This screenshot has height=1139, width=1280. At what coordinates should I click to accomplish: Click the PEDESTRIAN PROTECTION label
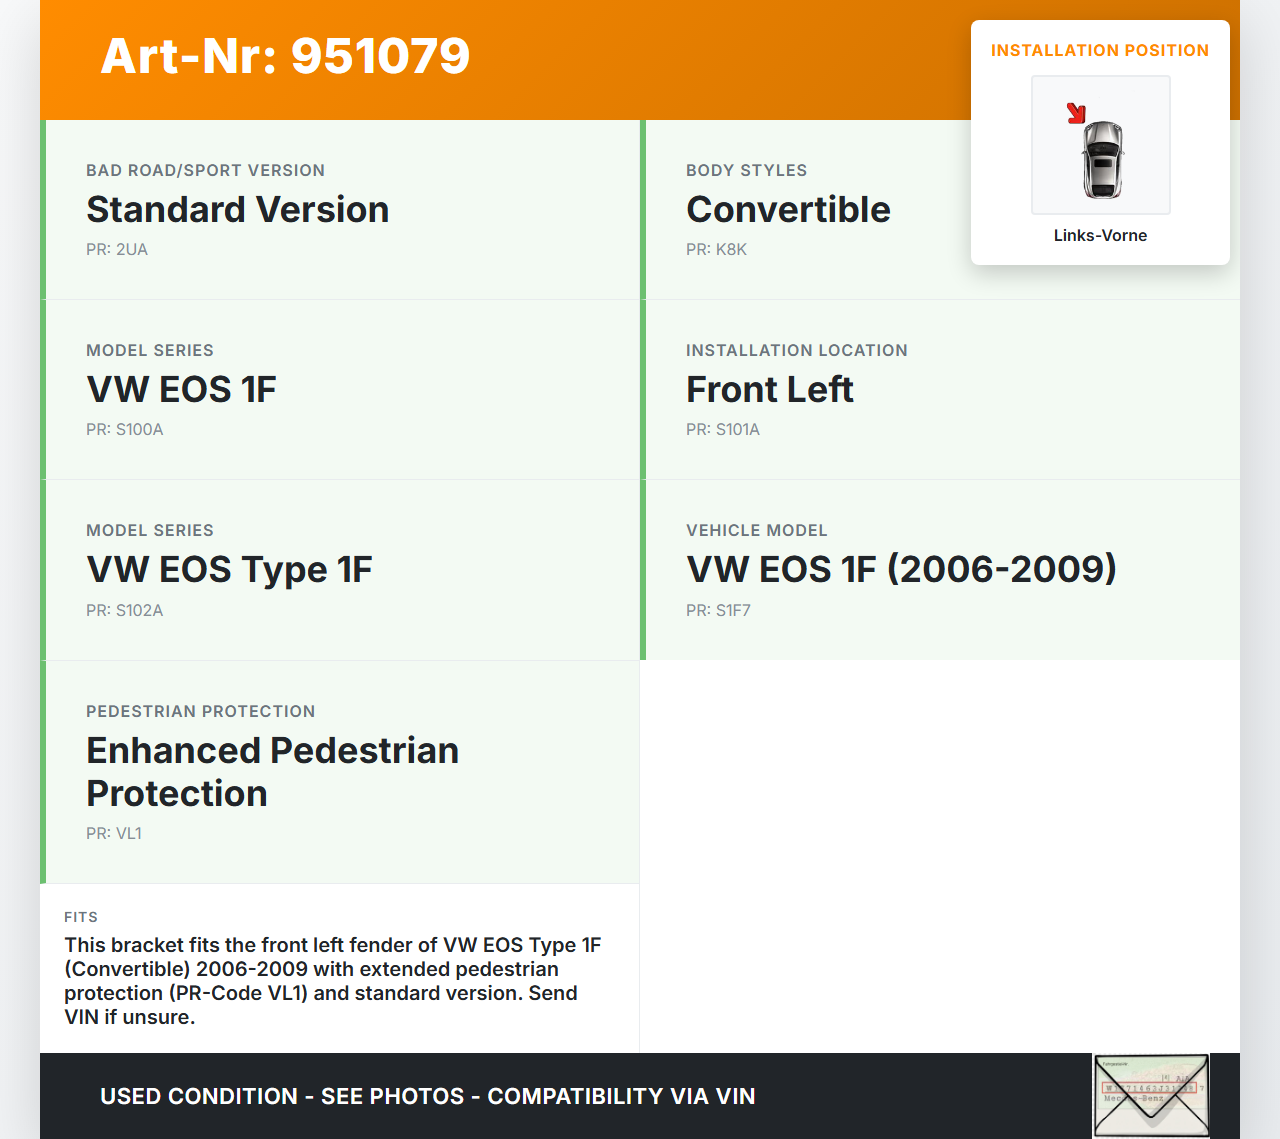click(x=201, y=711)
